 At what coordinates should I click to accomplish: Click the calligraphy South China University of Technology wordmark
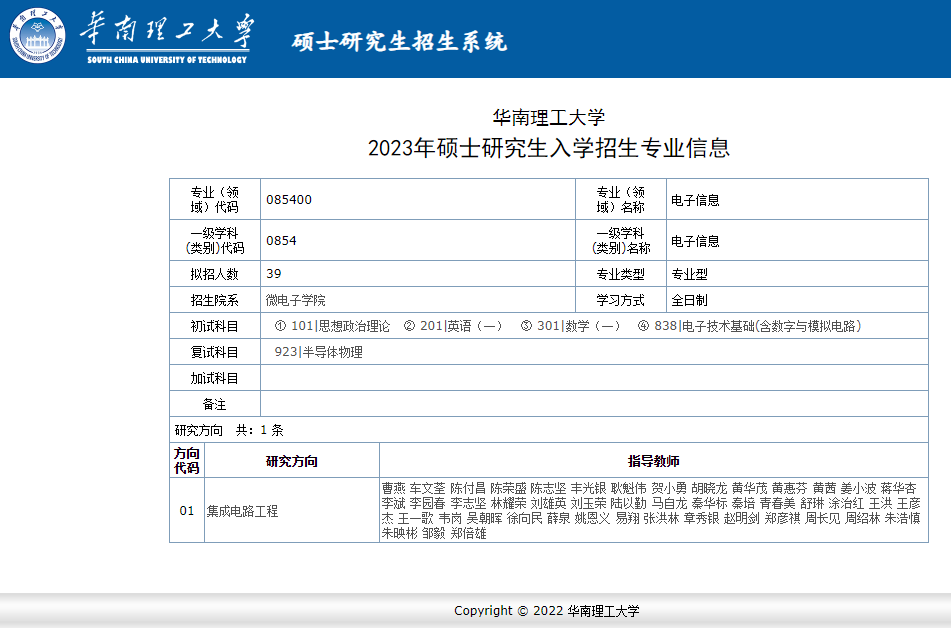coord(167,38)
